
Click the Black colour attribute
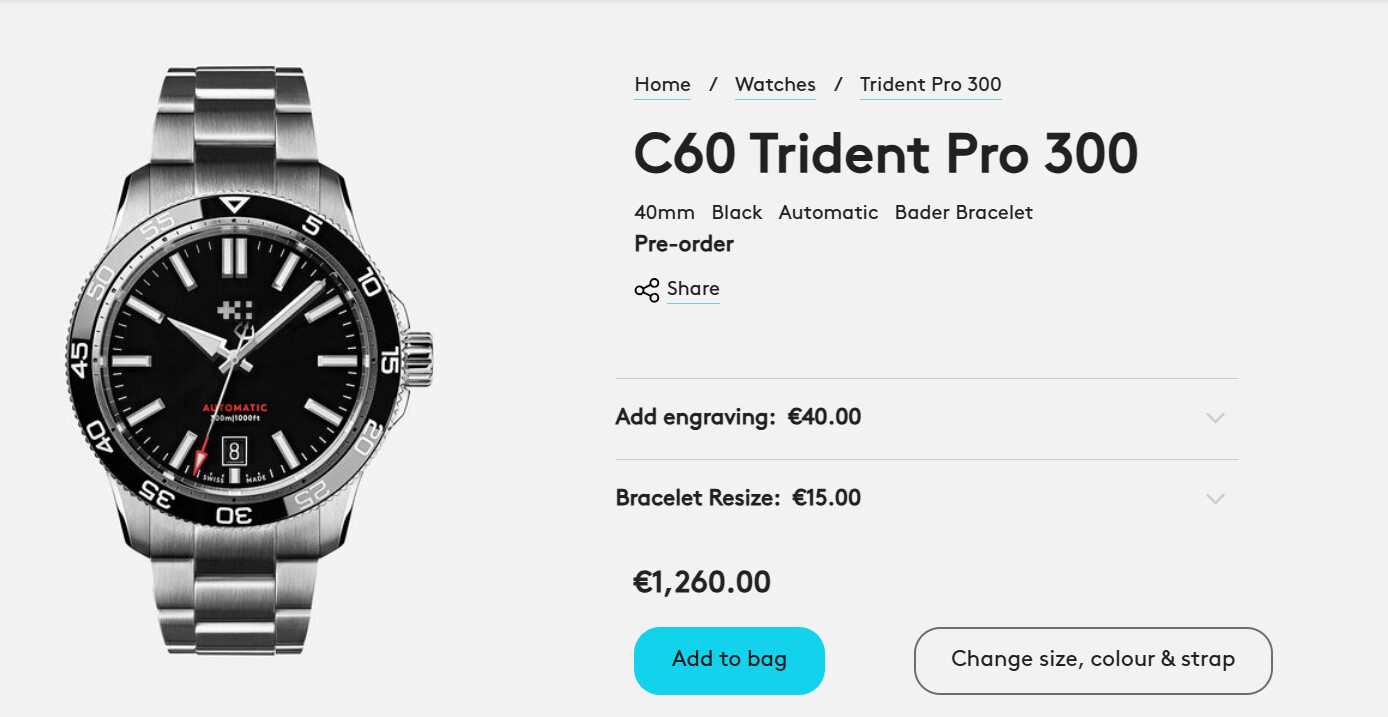(737, 213)
